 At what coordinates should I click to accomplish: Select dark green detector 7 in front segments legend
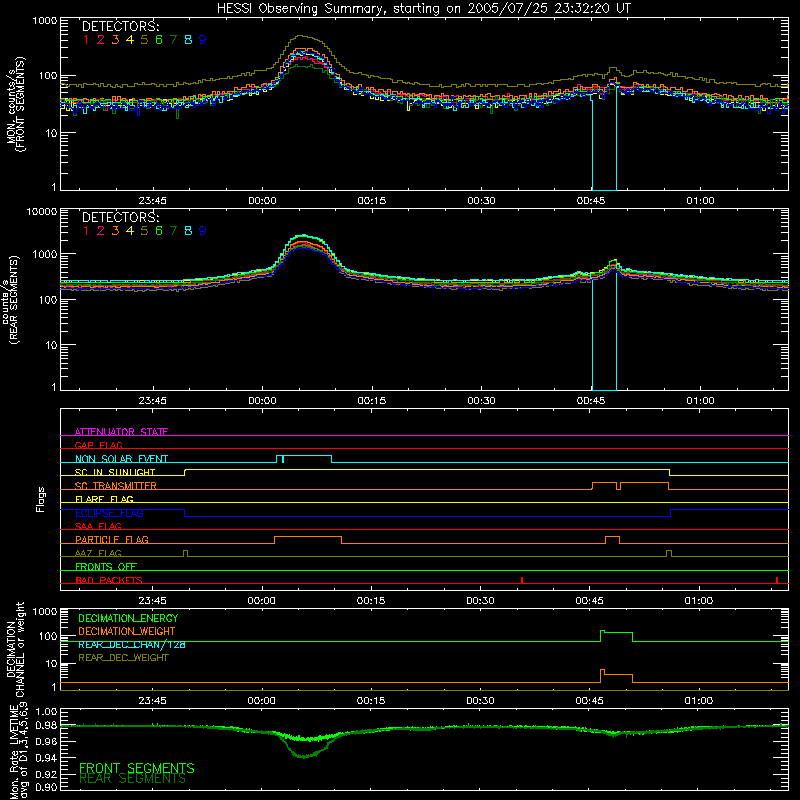point(173,40)
